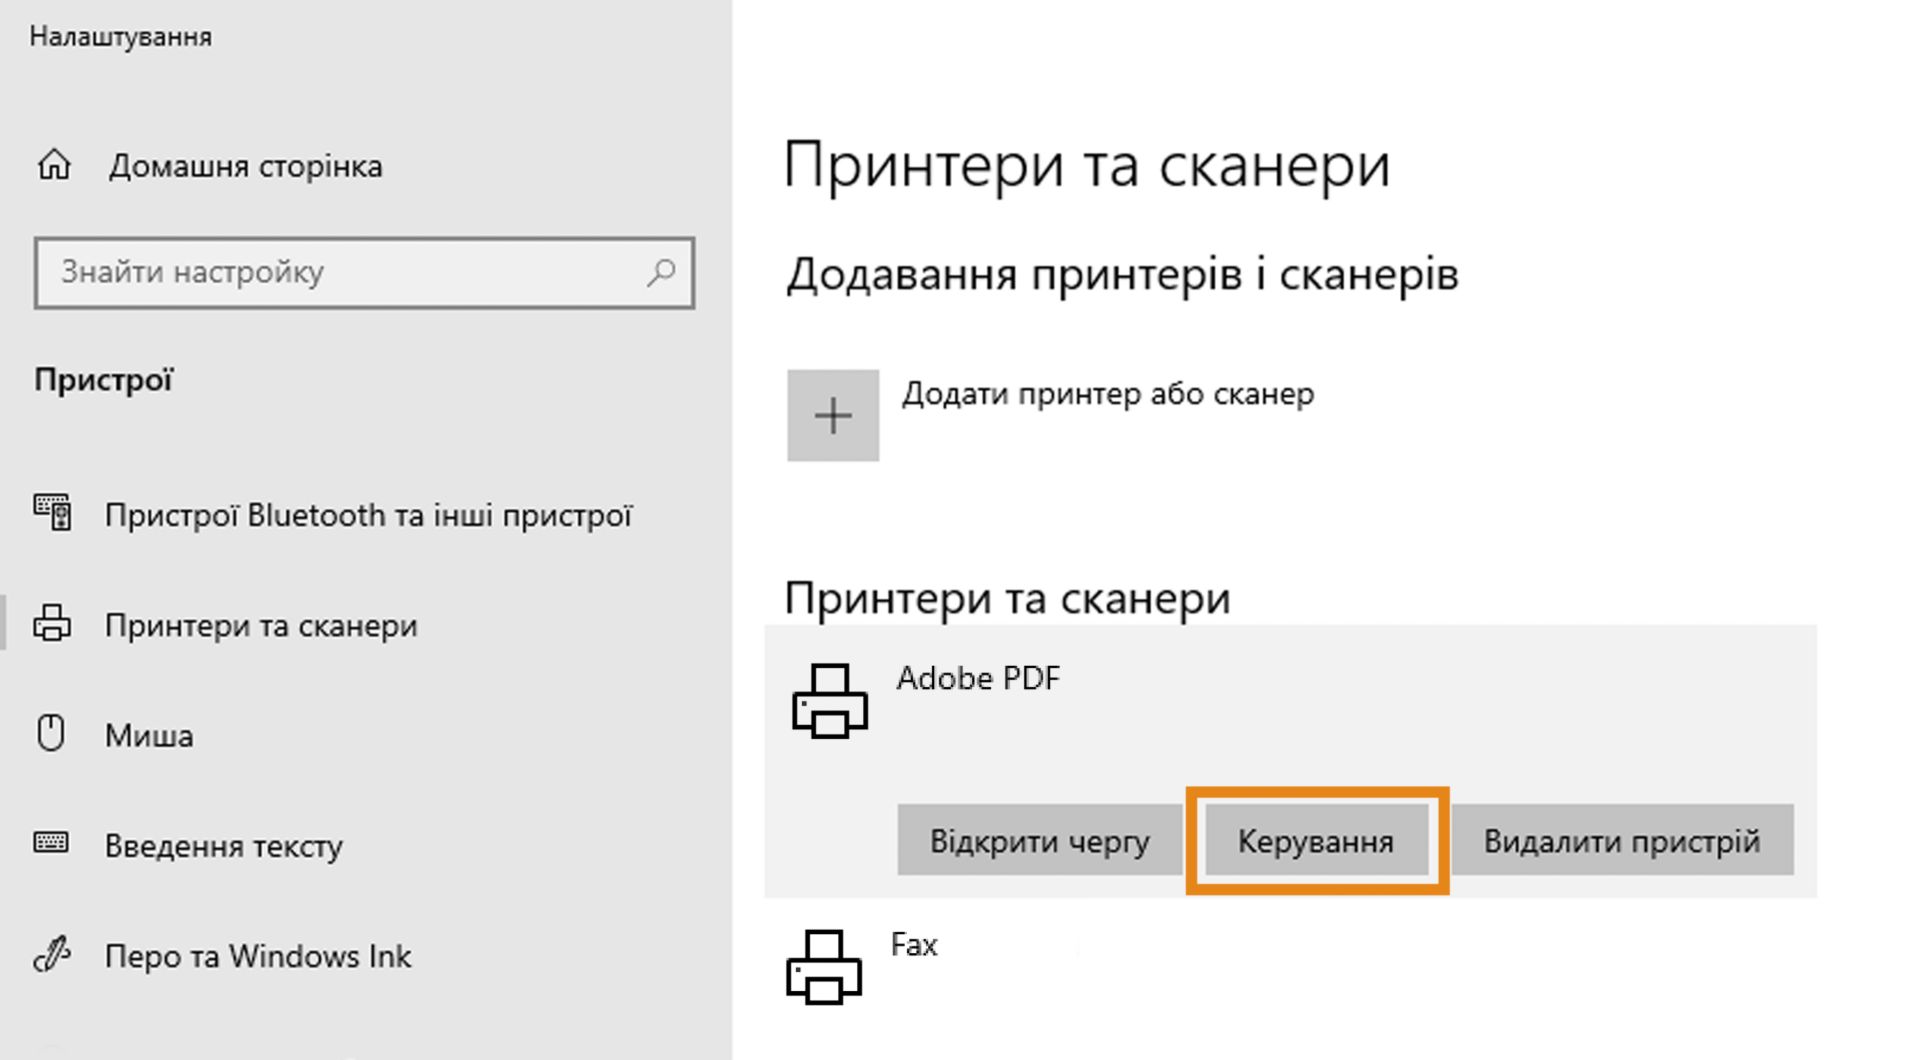
Task: Select the Fax printer entry
Action: tap(913, 944)
